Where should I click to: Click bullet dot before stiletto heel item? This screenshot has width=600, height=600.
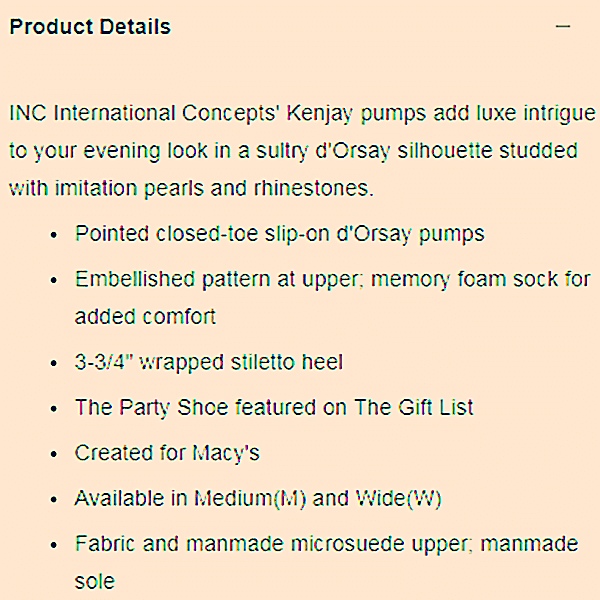click(53, 362)
